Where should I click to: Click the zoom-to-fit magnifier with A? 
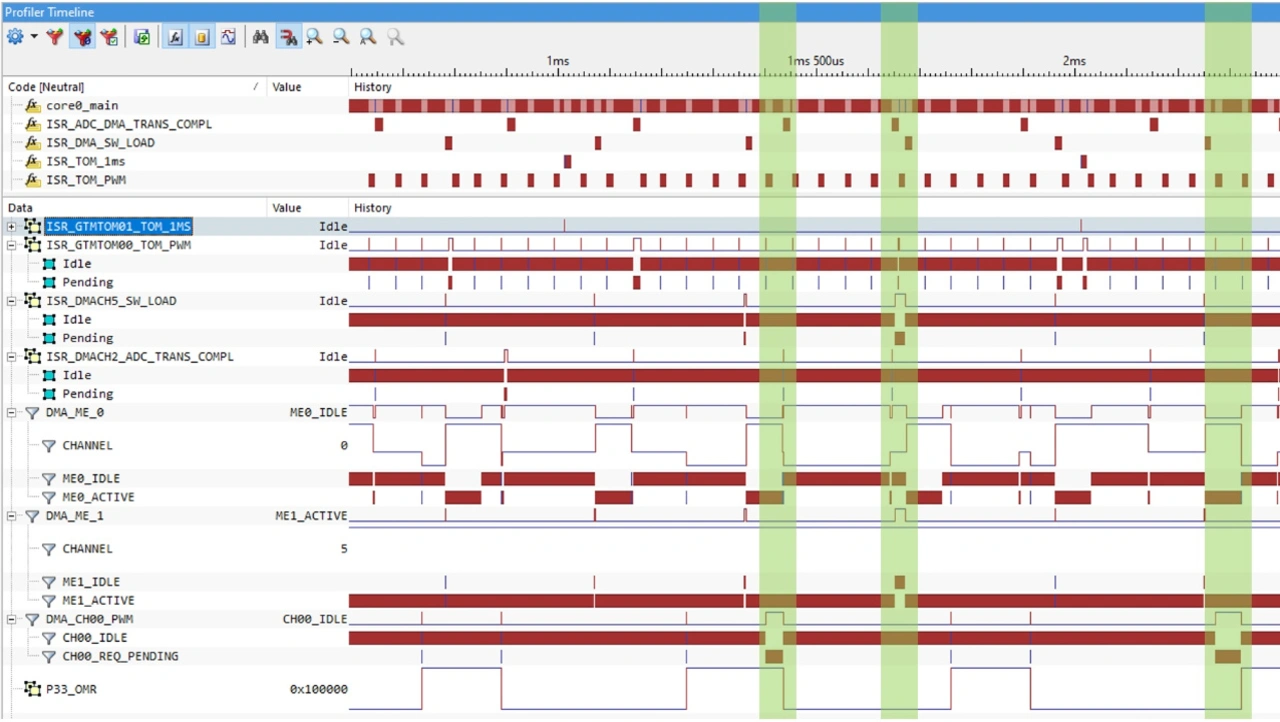pos(368,37)
